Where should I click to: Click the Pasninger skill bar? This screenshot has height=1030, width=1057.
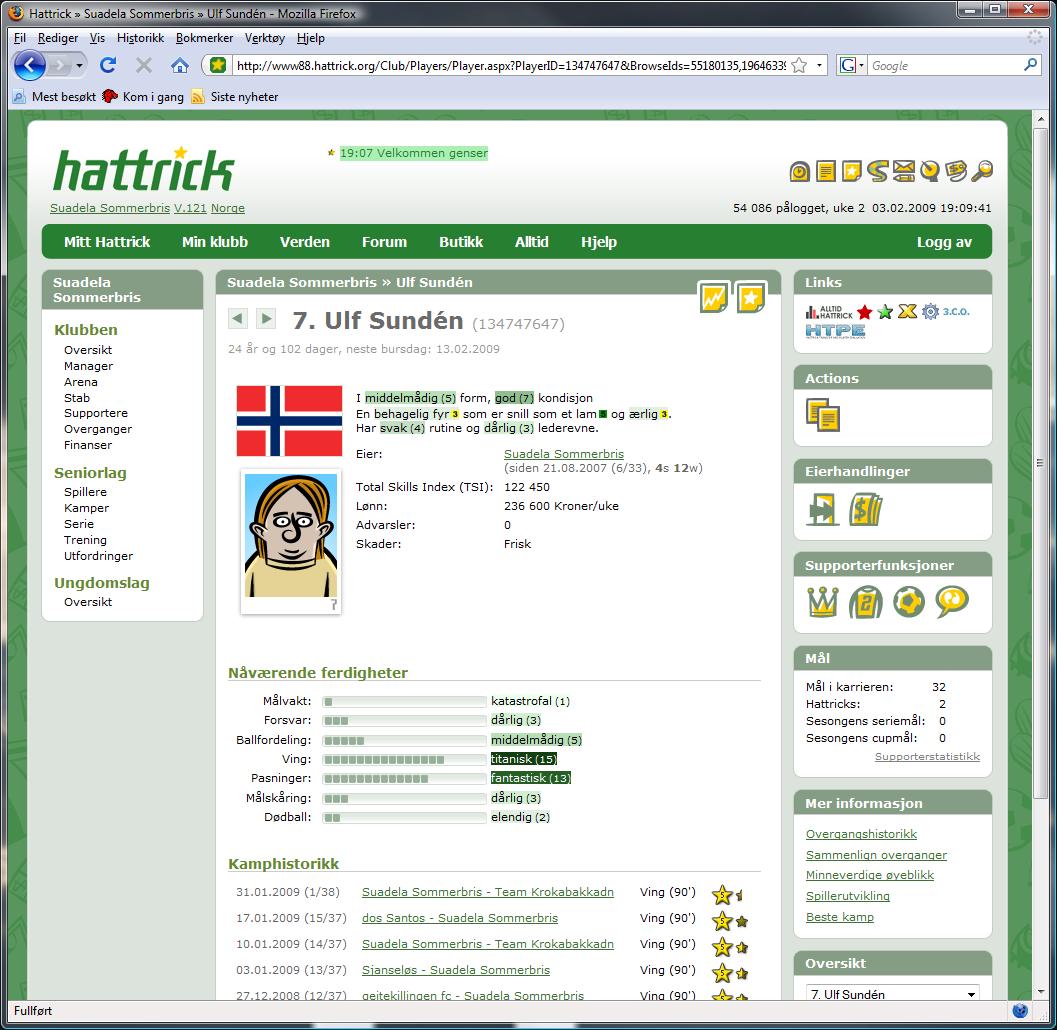[404, 779]
